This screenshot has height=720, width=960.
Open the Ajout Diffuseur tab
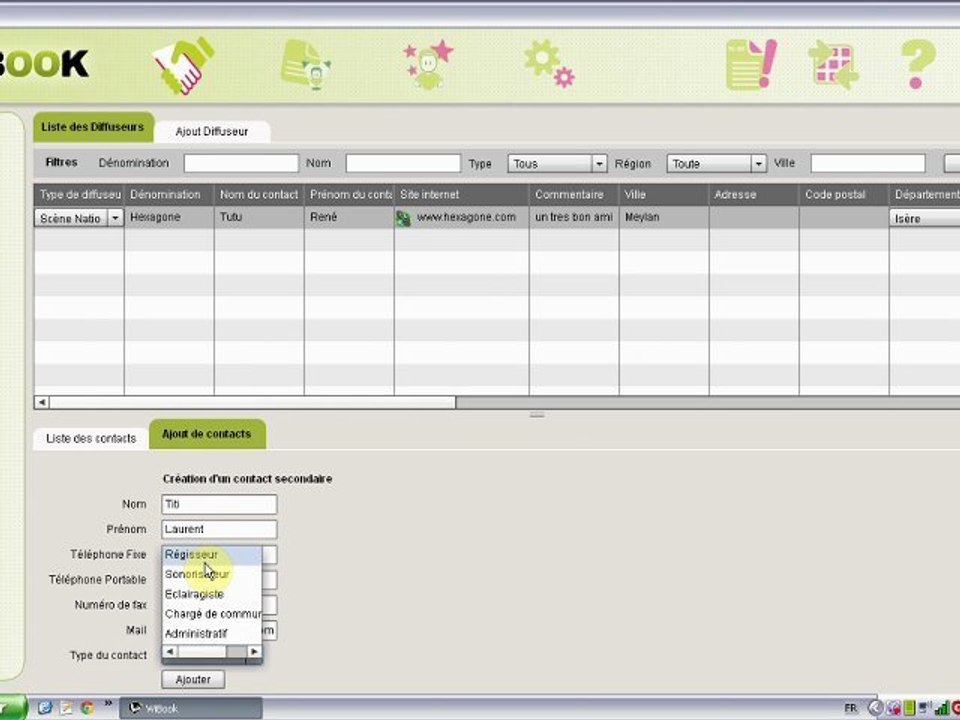212,132
